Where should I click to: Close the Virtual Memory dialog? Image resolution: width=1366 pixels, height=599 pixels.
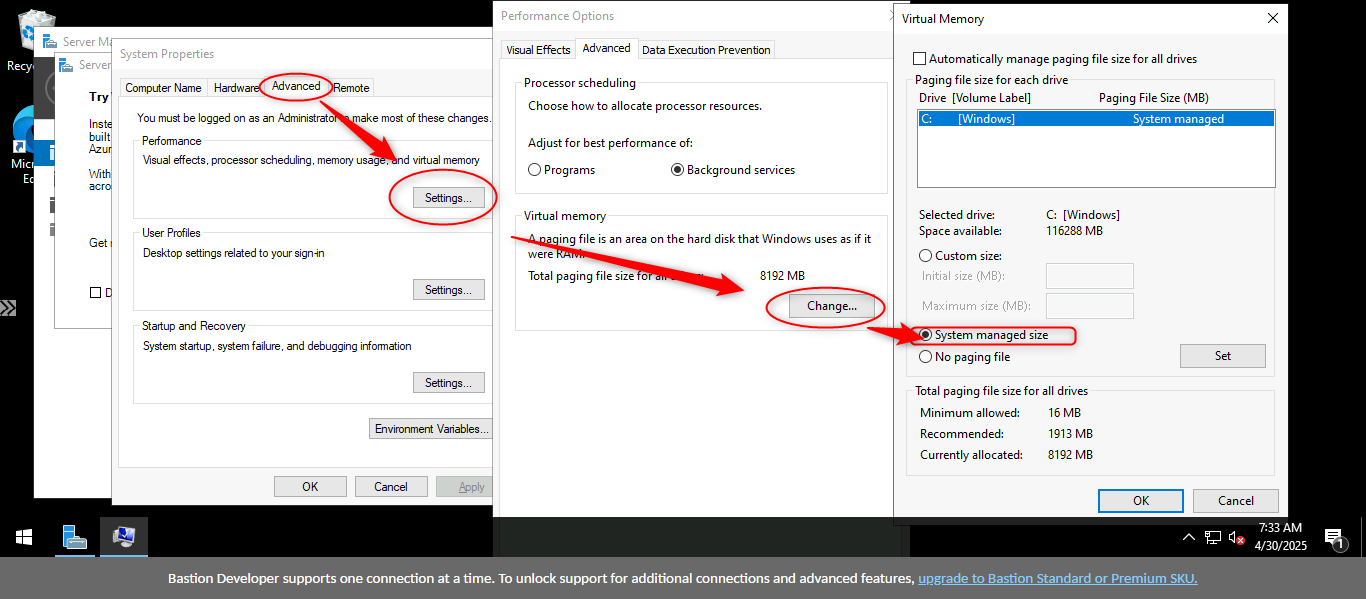(x=1272, y=18)
